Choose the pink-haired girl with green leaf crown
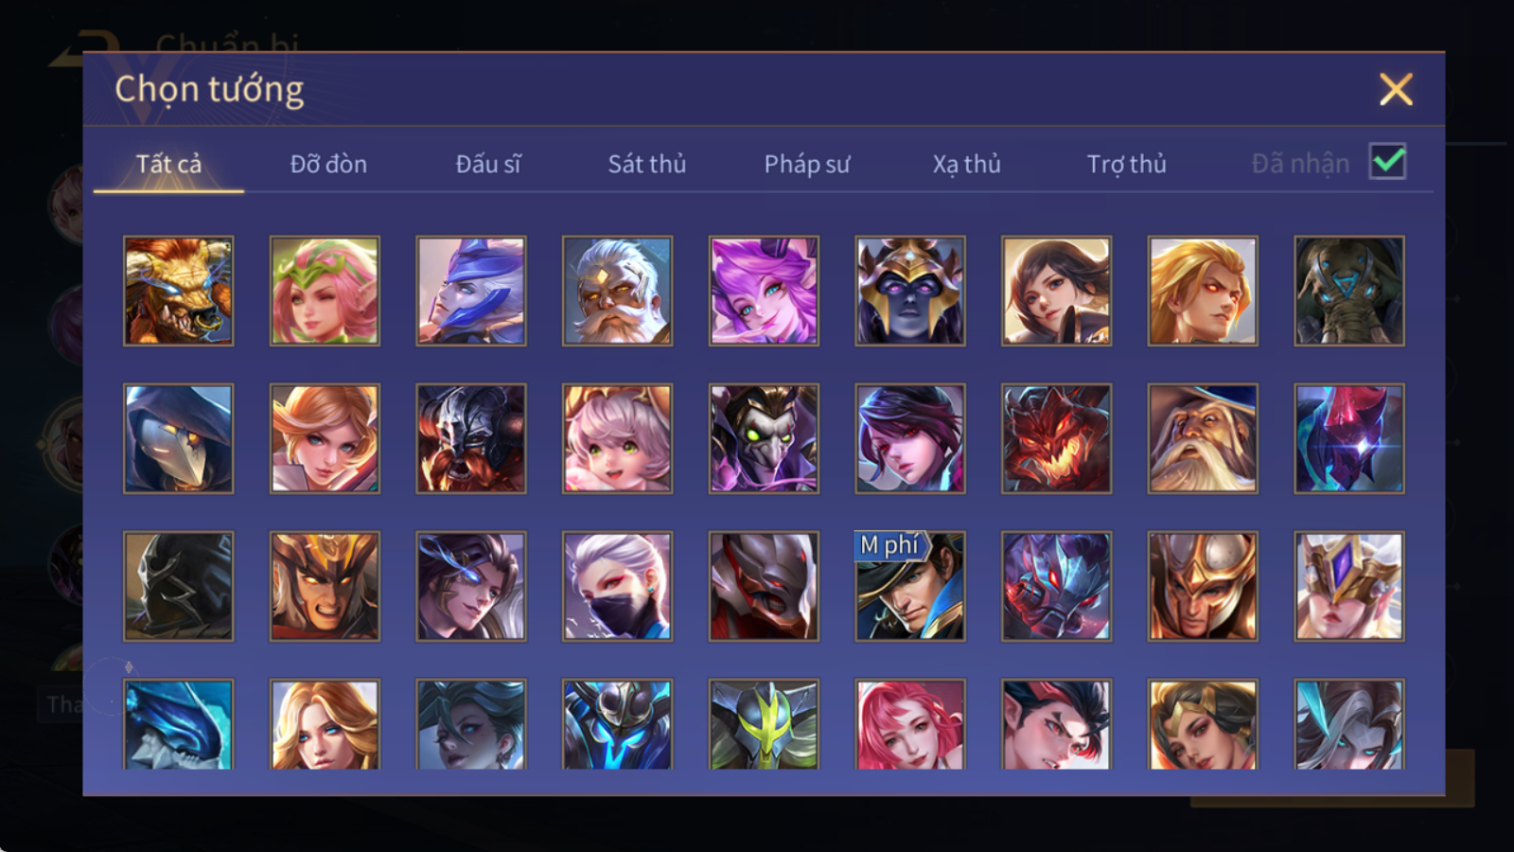 point(325,291)
